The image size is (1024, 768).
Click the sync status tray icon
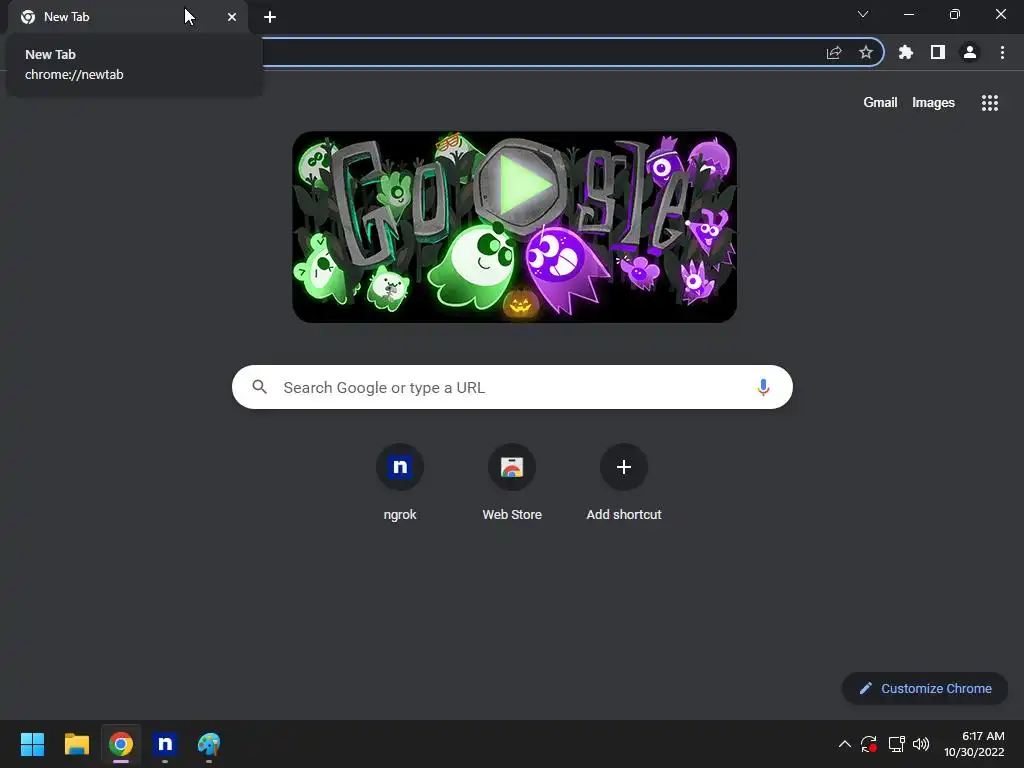point(869,744)
